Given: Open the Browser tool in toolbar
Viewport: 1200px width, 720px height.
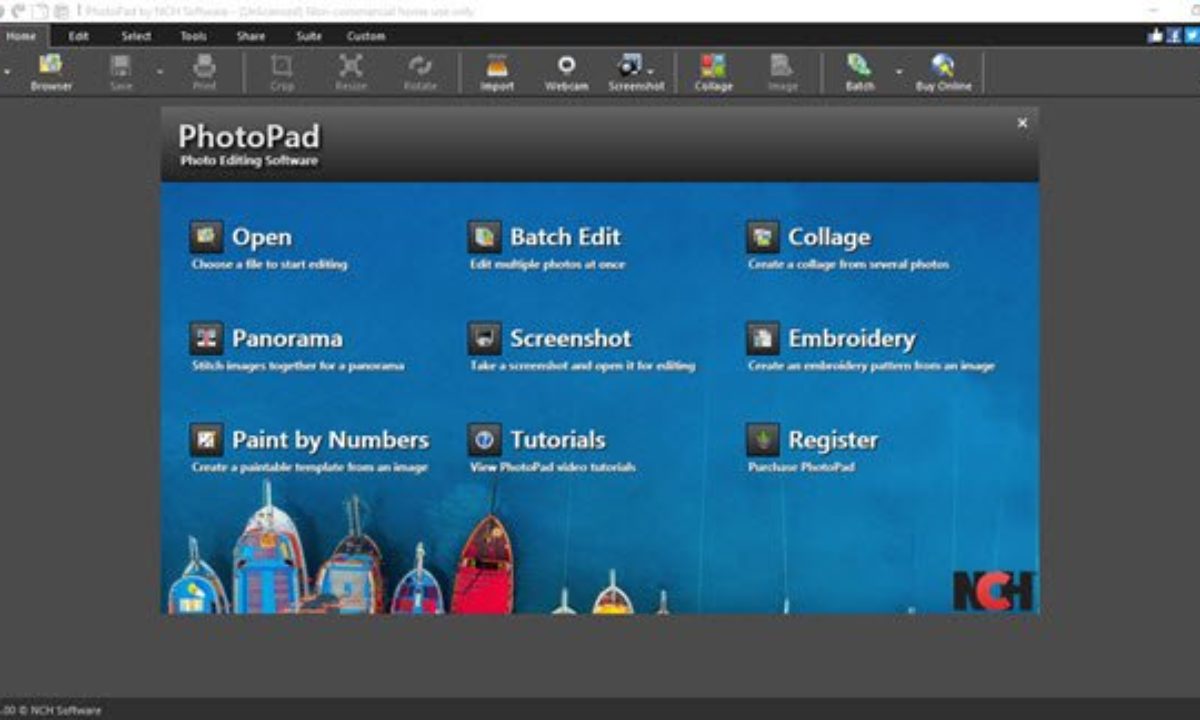Looking at the screenshot, I should coord(50,72).
